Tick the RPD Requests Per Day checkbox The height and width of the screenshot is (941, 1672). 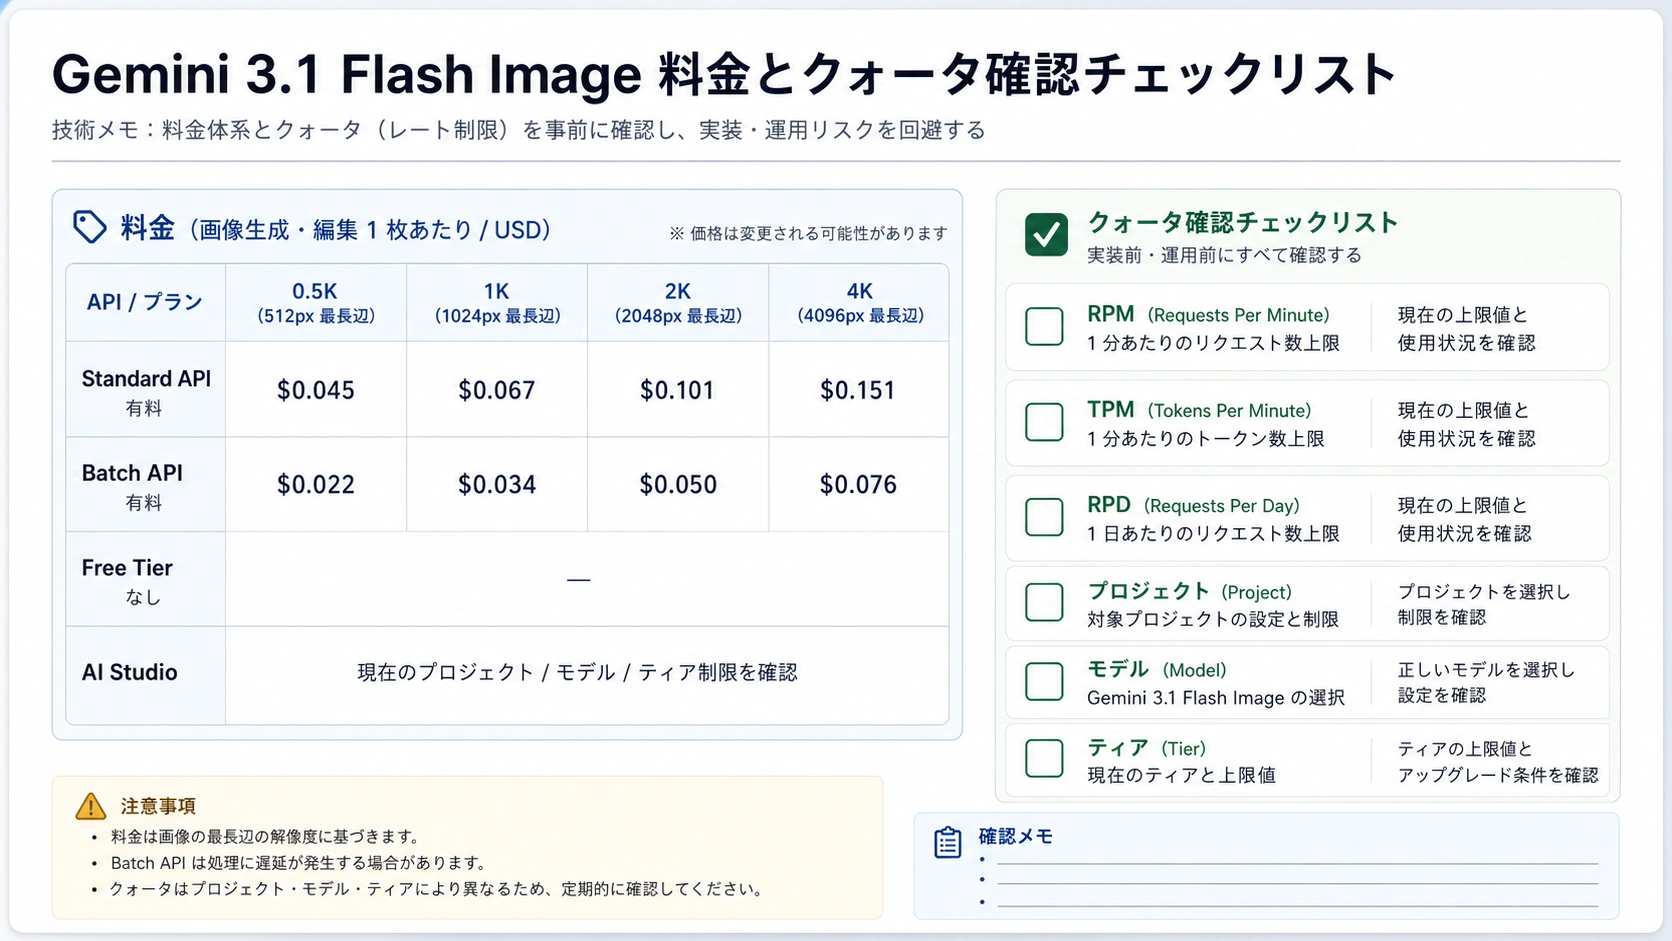[1044, 517]
